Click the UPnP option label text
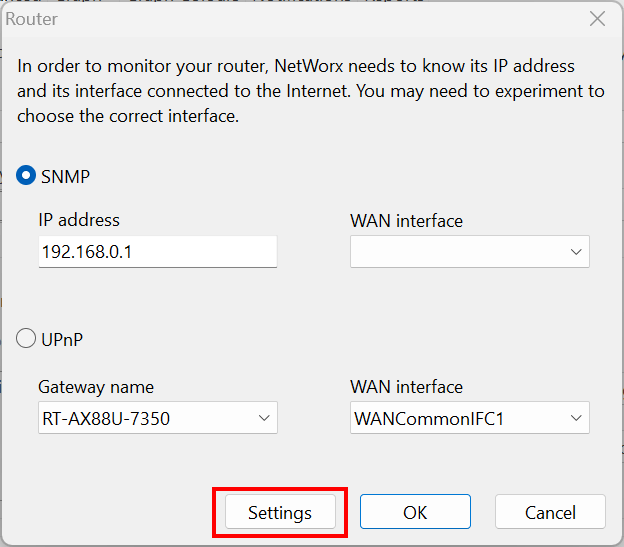The image size is (624, 547). click(62, 339)
